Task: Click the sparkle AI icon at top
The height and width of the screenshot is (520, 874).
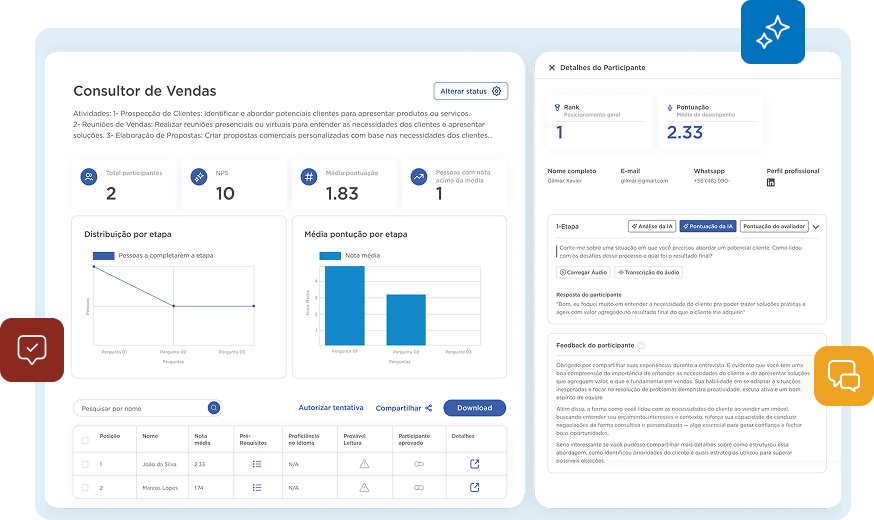Action: (772, 32)
